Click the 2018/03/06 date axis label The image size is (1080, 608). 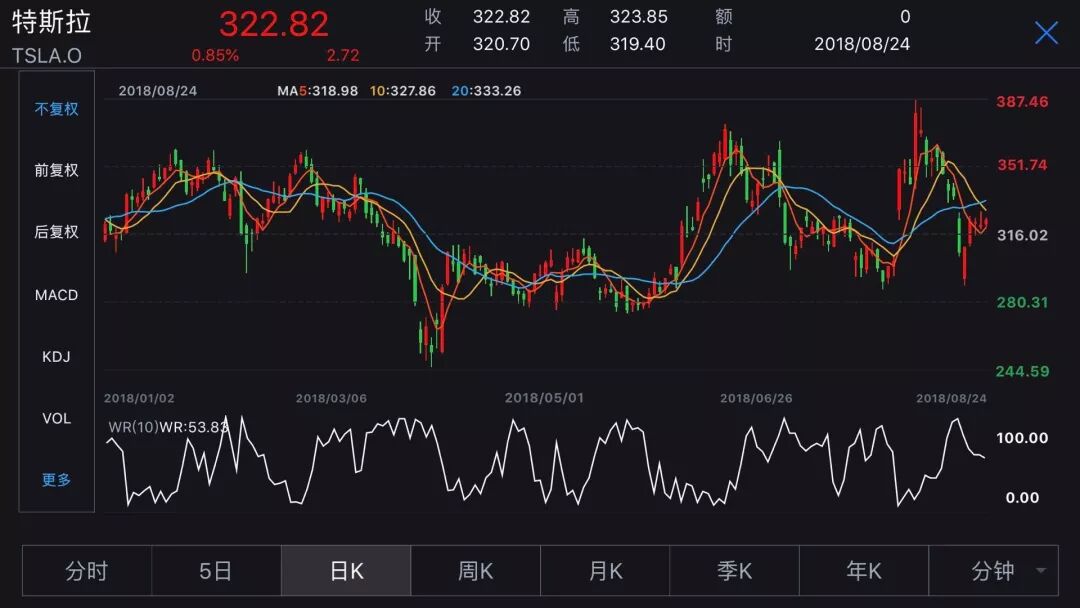[x=331, y=399]
